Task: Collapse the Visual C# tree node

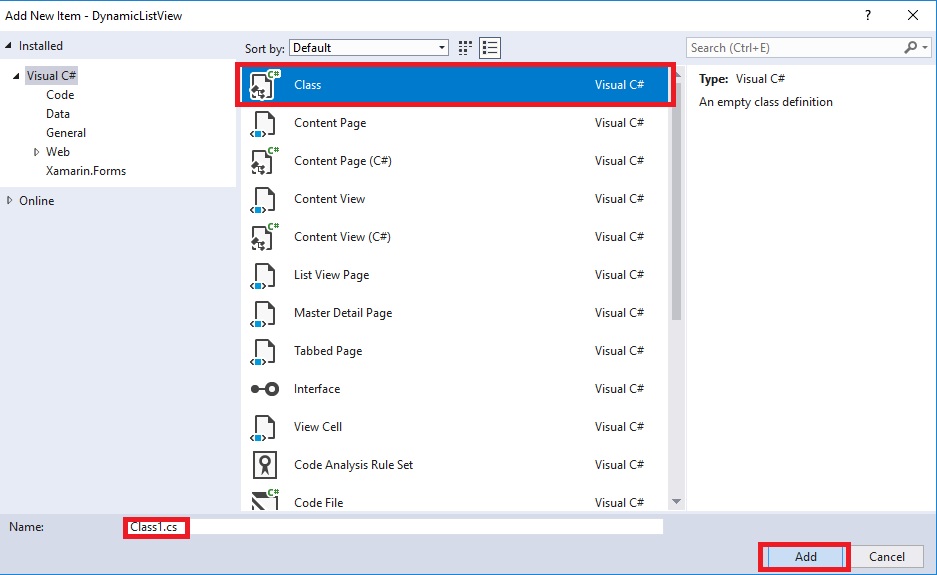Action: (16, 76)
